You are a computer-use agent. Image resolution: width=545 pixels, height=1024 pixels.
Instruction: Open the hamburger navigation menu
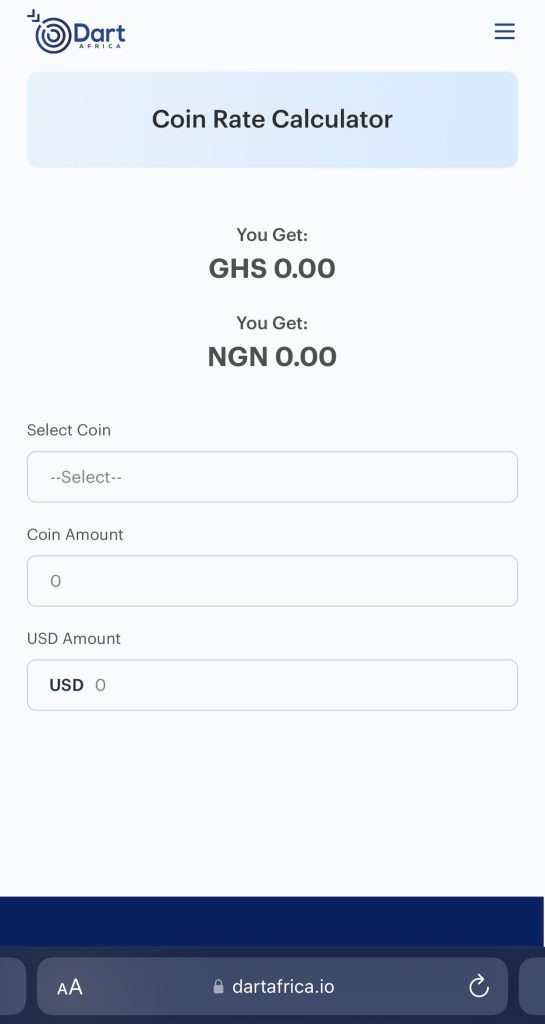pyautogui.click(x=505, y=31)
